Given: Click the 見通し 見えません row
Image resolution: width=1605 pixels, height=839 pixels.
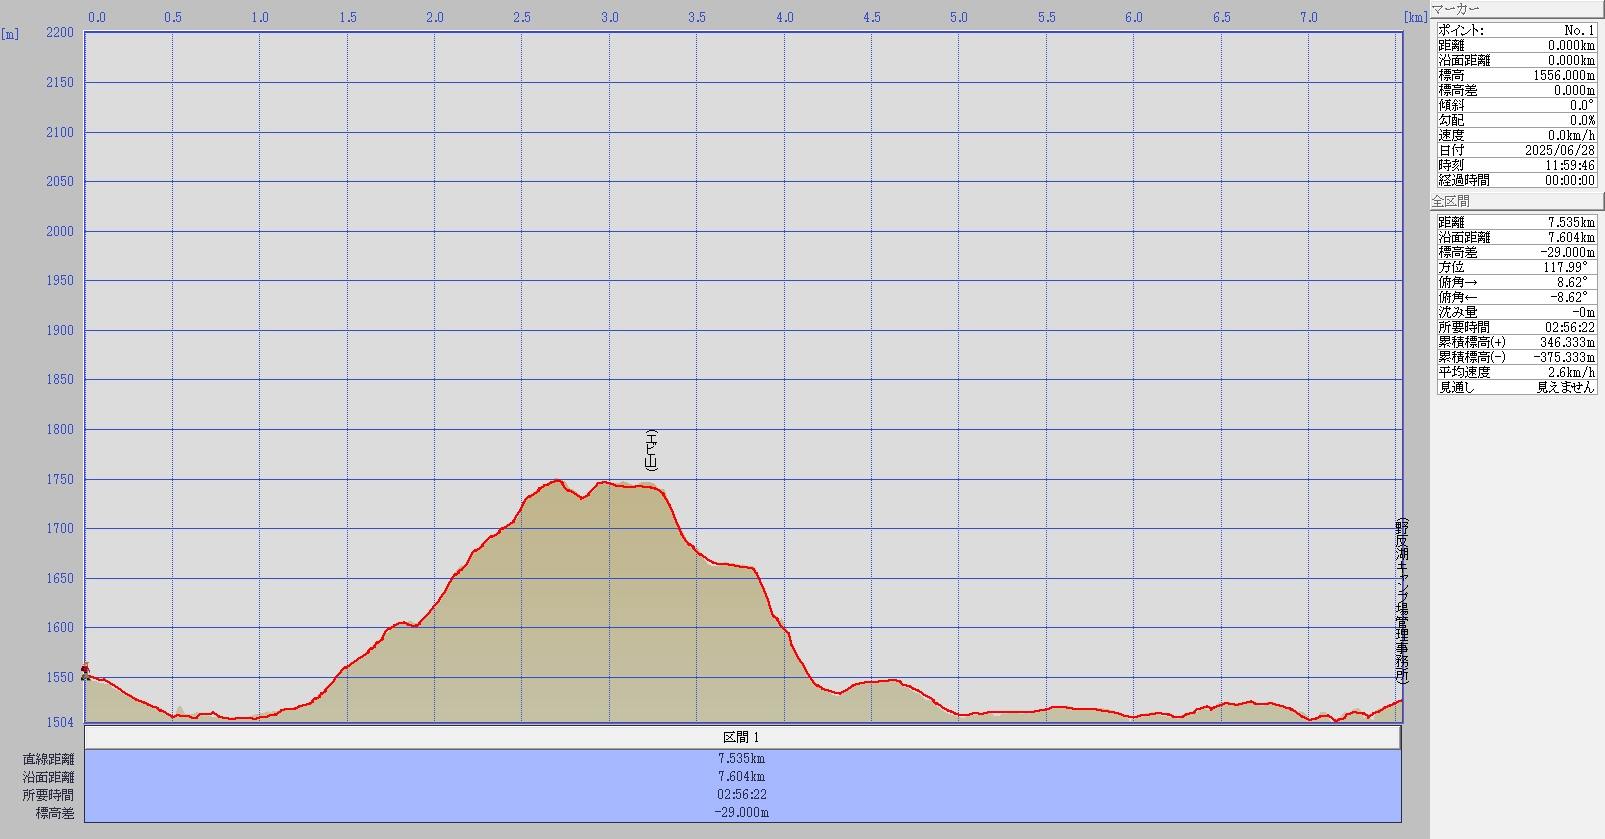Looking at the screenshot, I should coord(1516,387).
